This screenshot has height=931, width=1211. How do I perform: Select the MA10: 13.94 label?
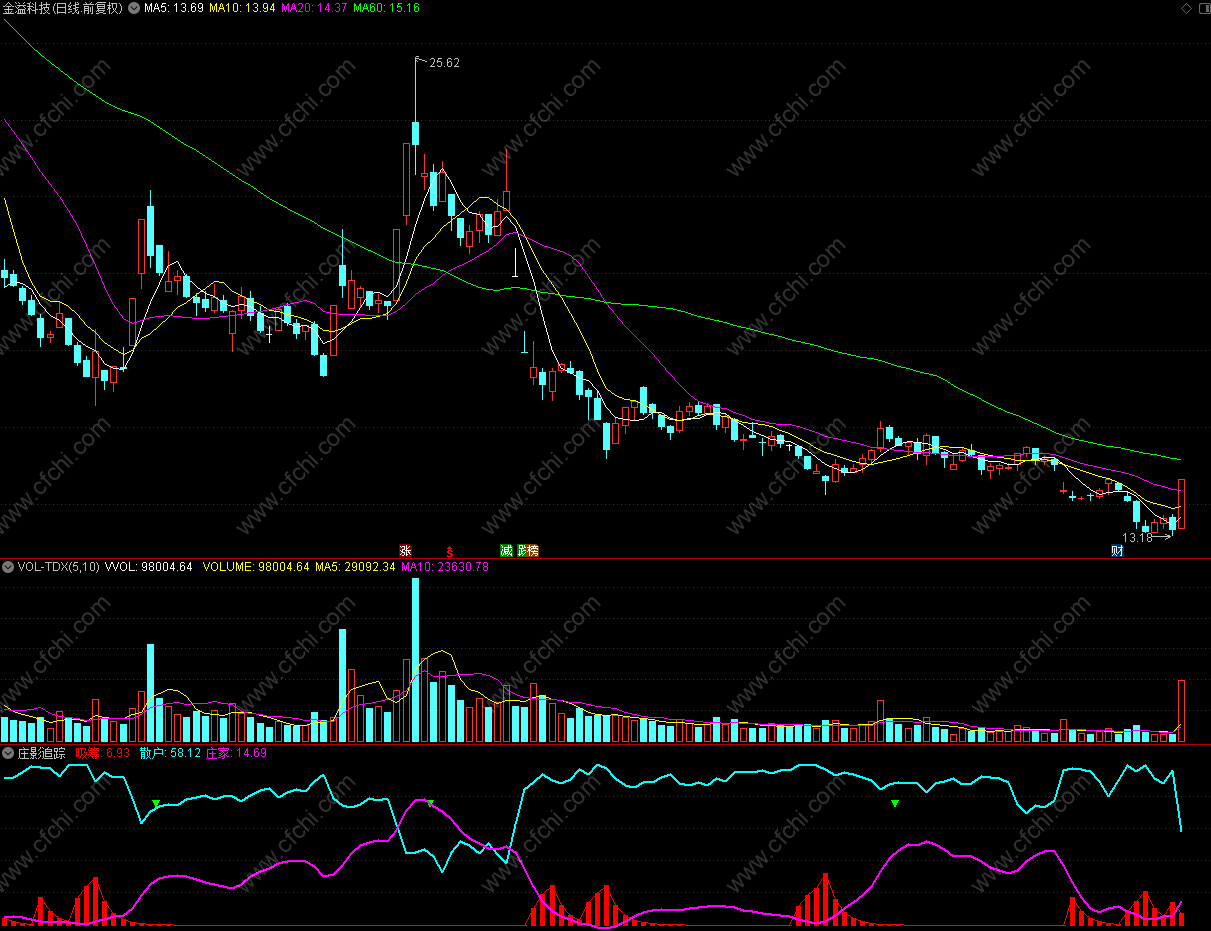(242, 8)
